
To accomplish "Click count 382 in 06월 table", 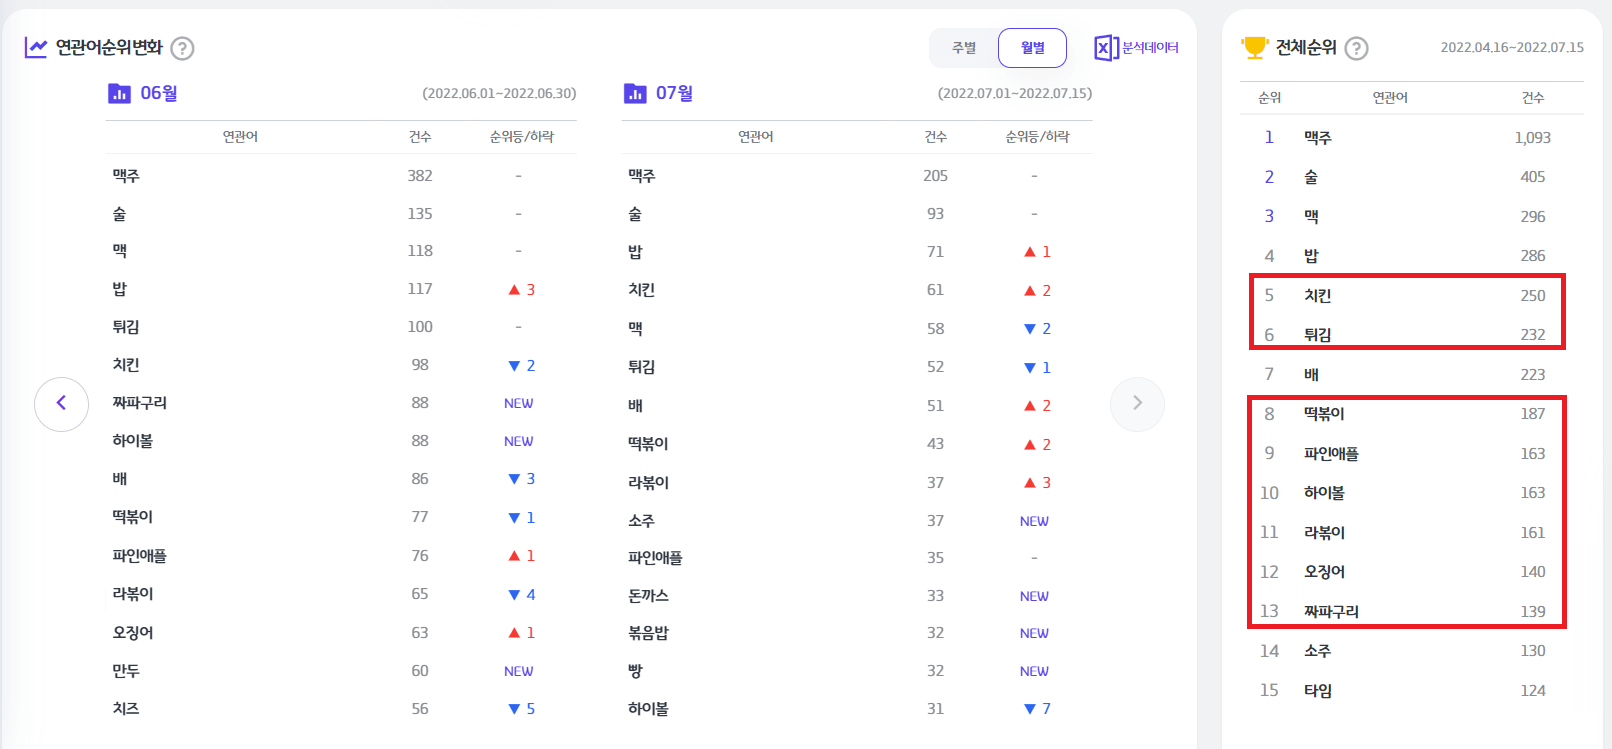I will (x=420, y=176).
